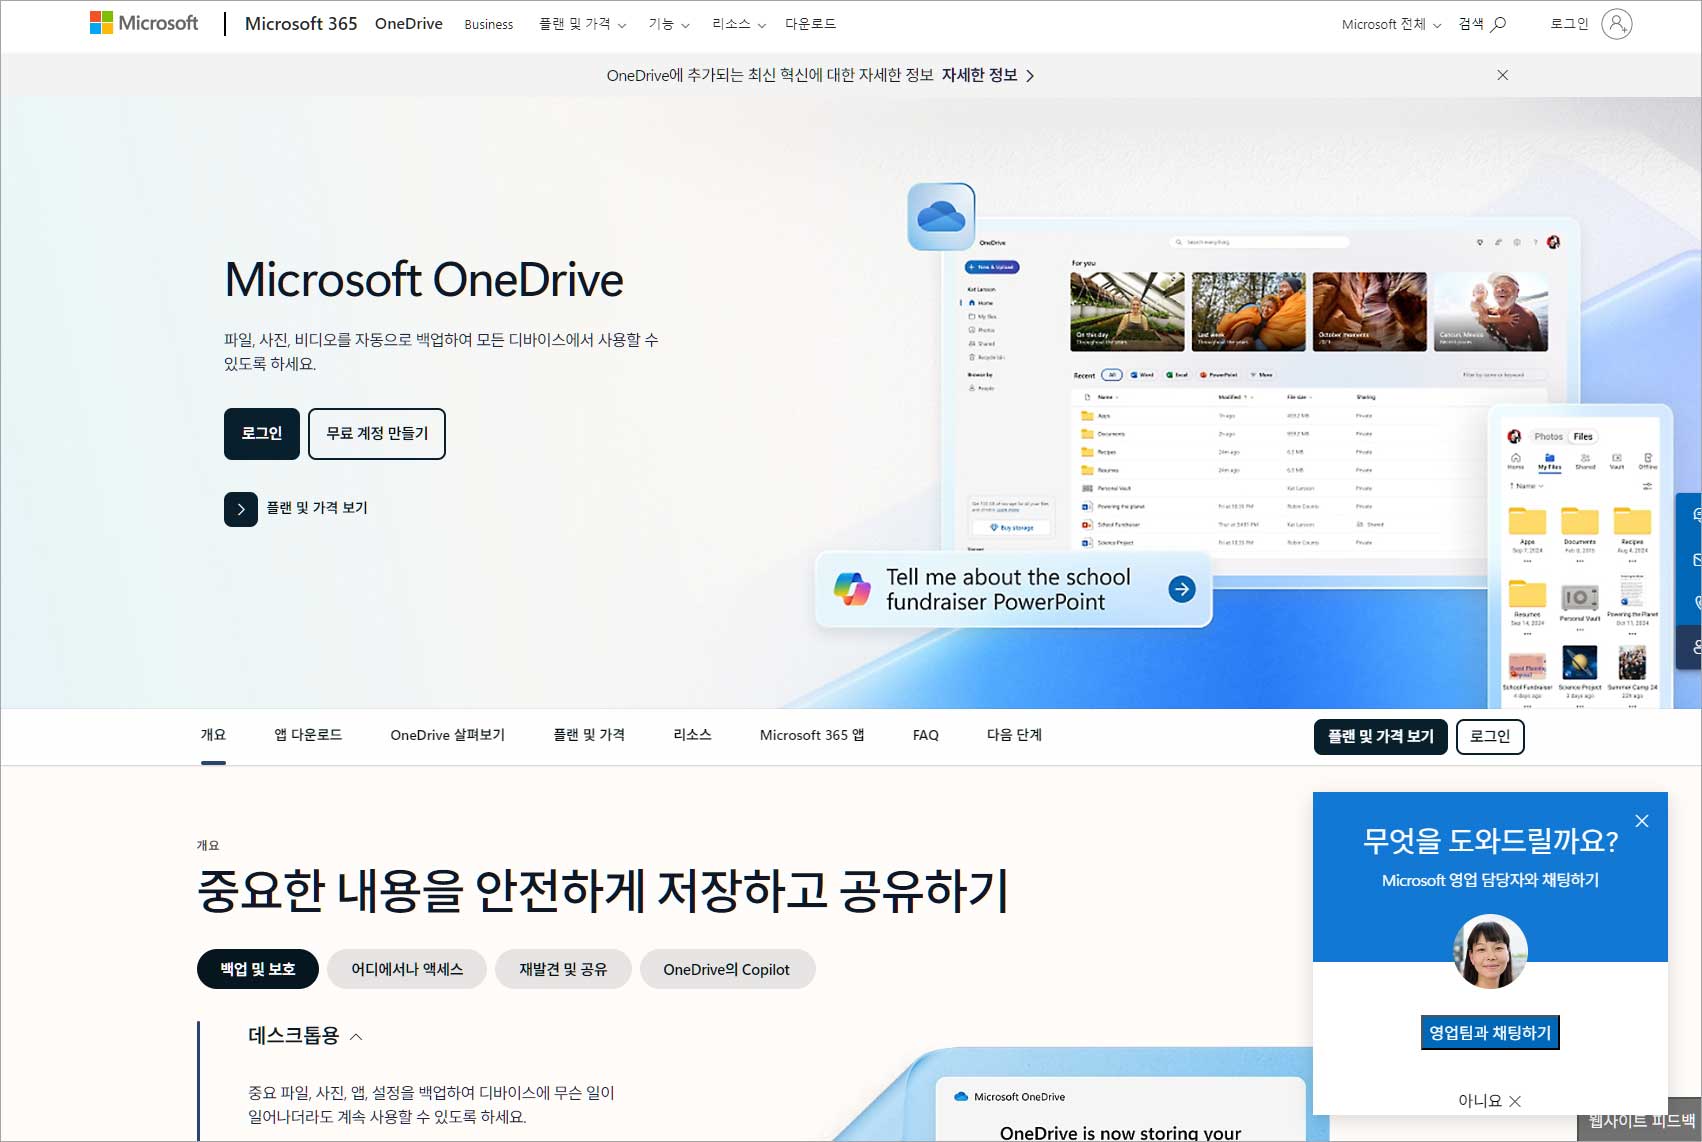Open search using the magnifier icon

point(1498,24)
